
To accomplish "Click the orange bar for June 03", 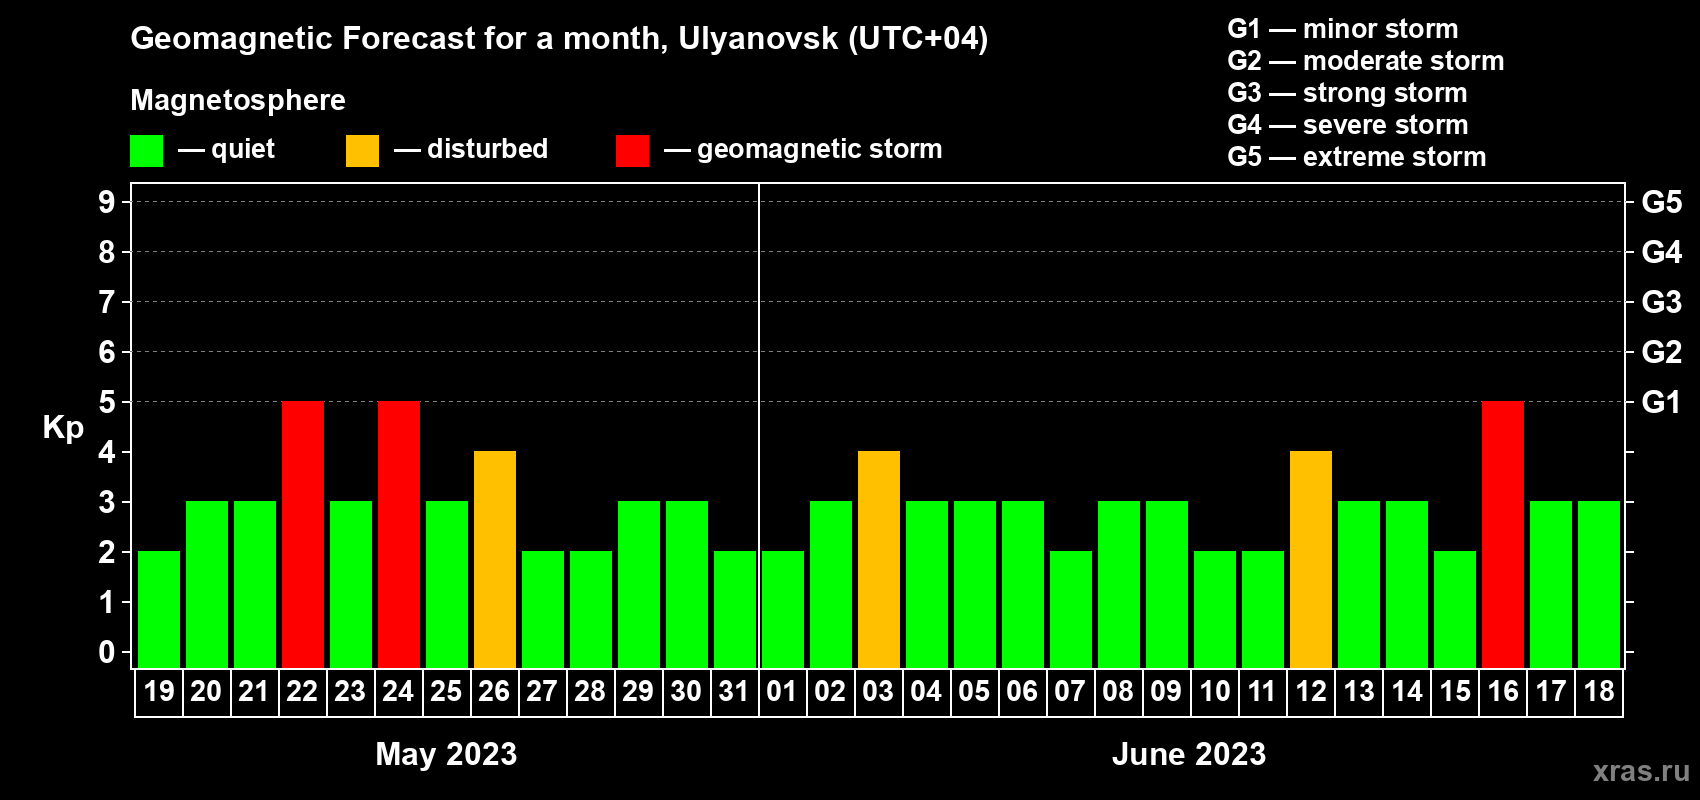I will pyautogui.click(x=879, y=559).
